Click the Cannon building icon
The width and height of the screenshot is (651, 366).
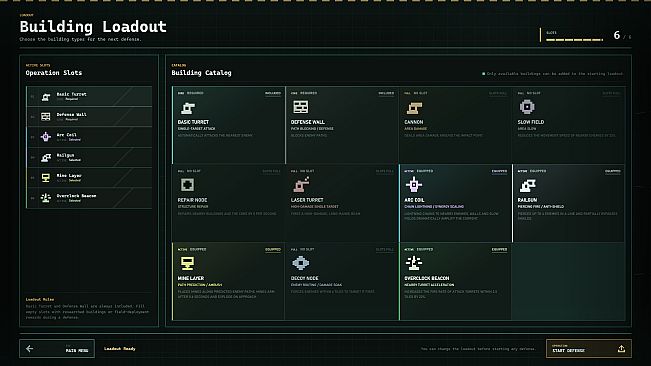[414, 108]
